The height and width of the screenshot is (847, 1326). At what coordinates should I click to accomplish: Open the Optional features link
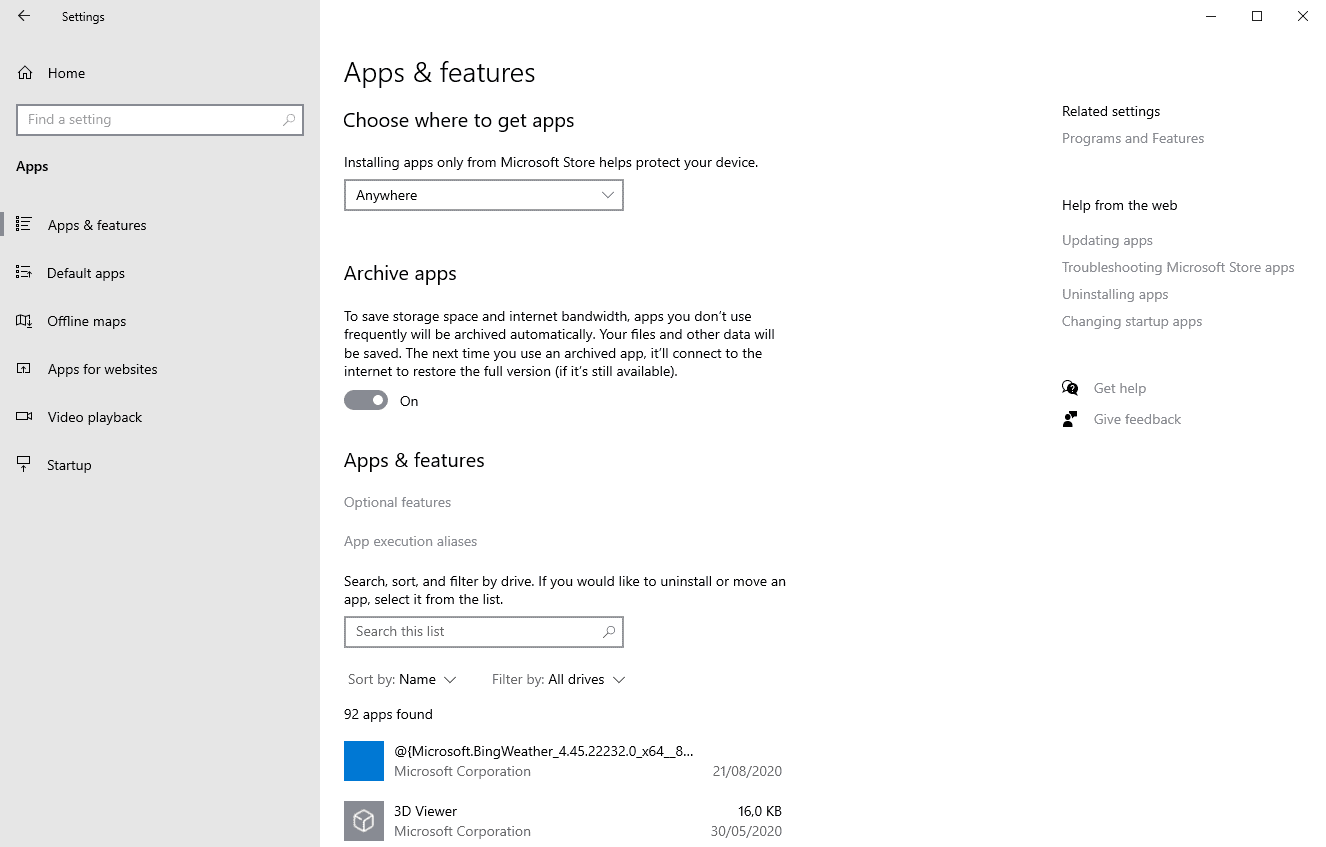pos(397,502)
